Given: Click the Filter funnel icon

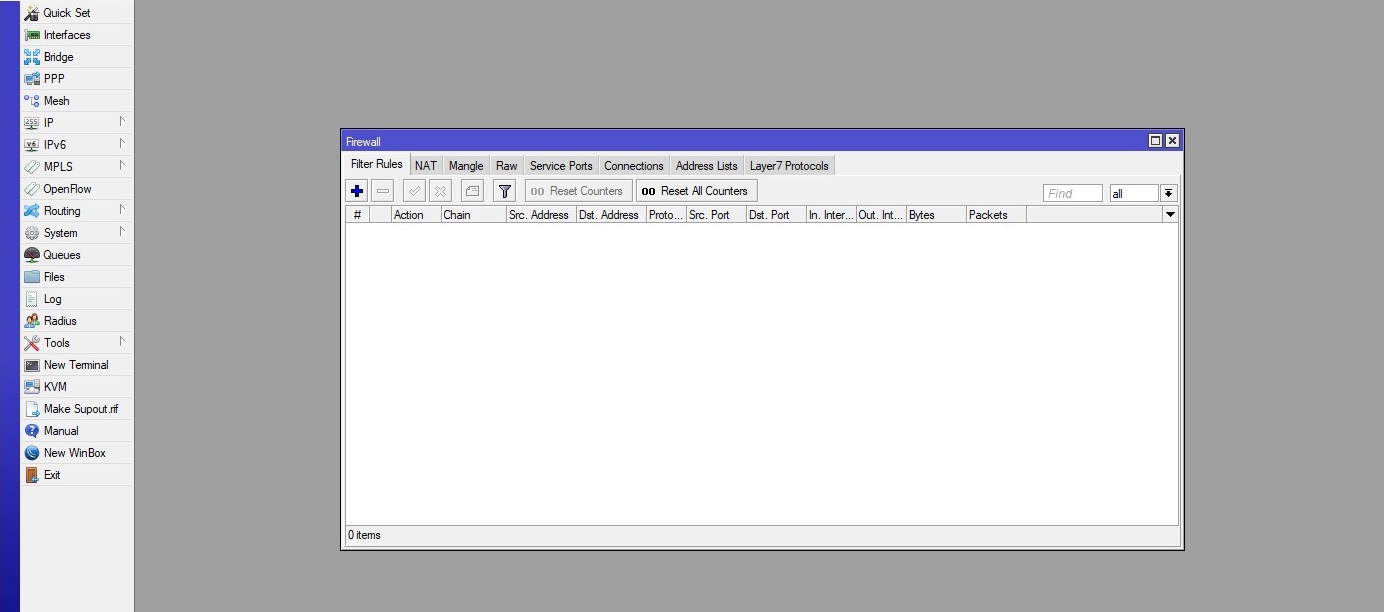Looking at the screenshot, I should pyautogui.click(x=505, y=191).
